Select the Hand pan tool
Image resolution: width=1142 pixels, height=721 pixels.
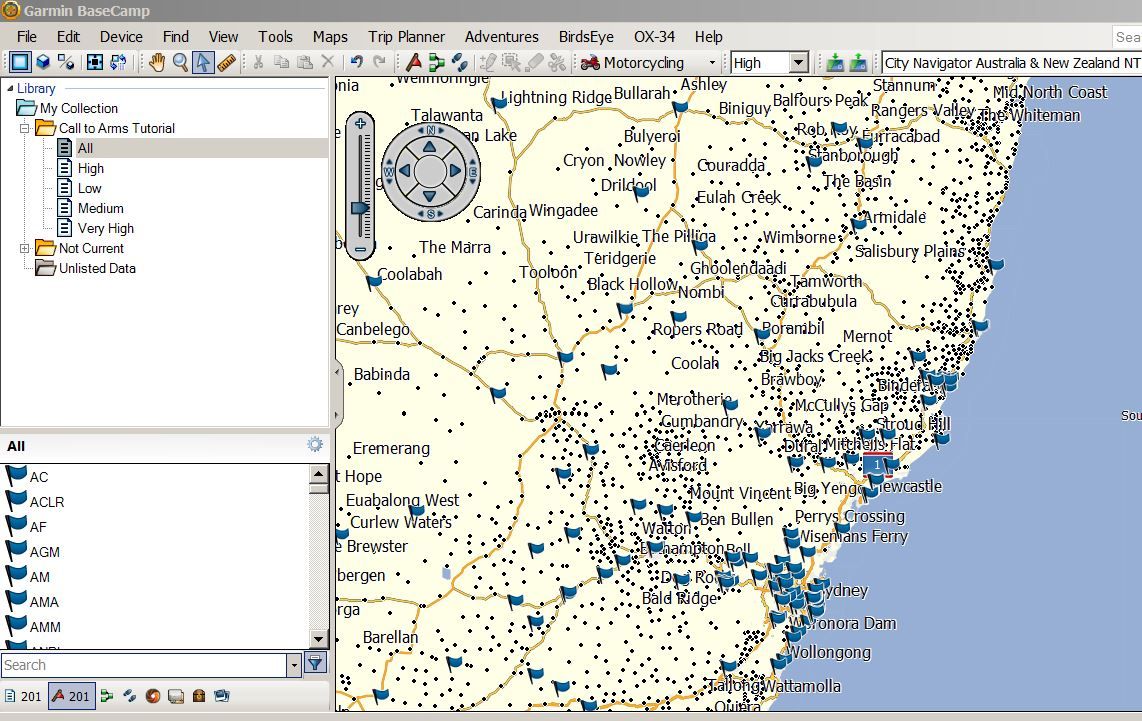point(157,63)
